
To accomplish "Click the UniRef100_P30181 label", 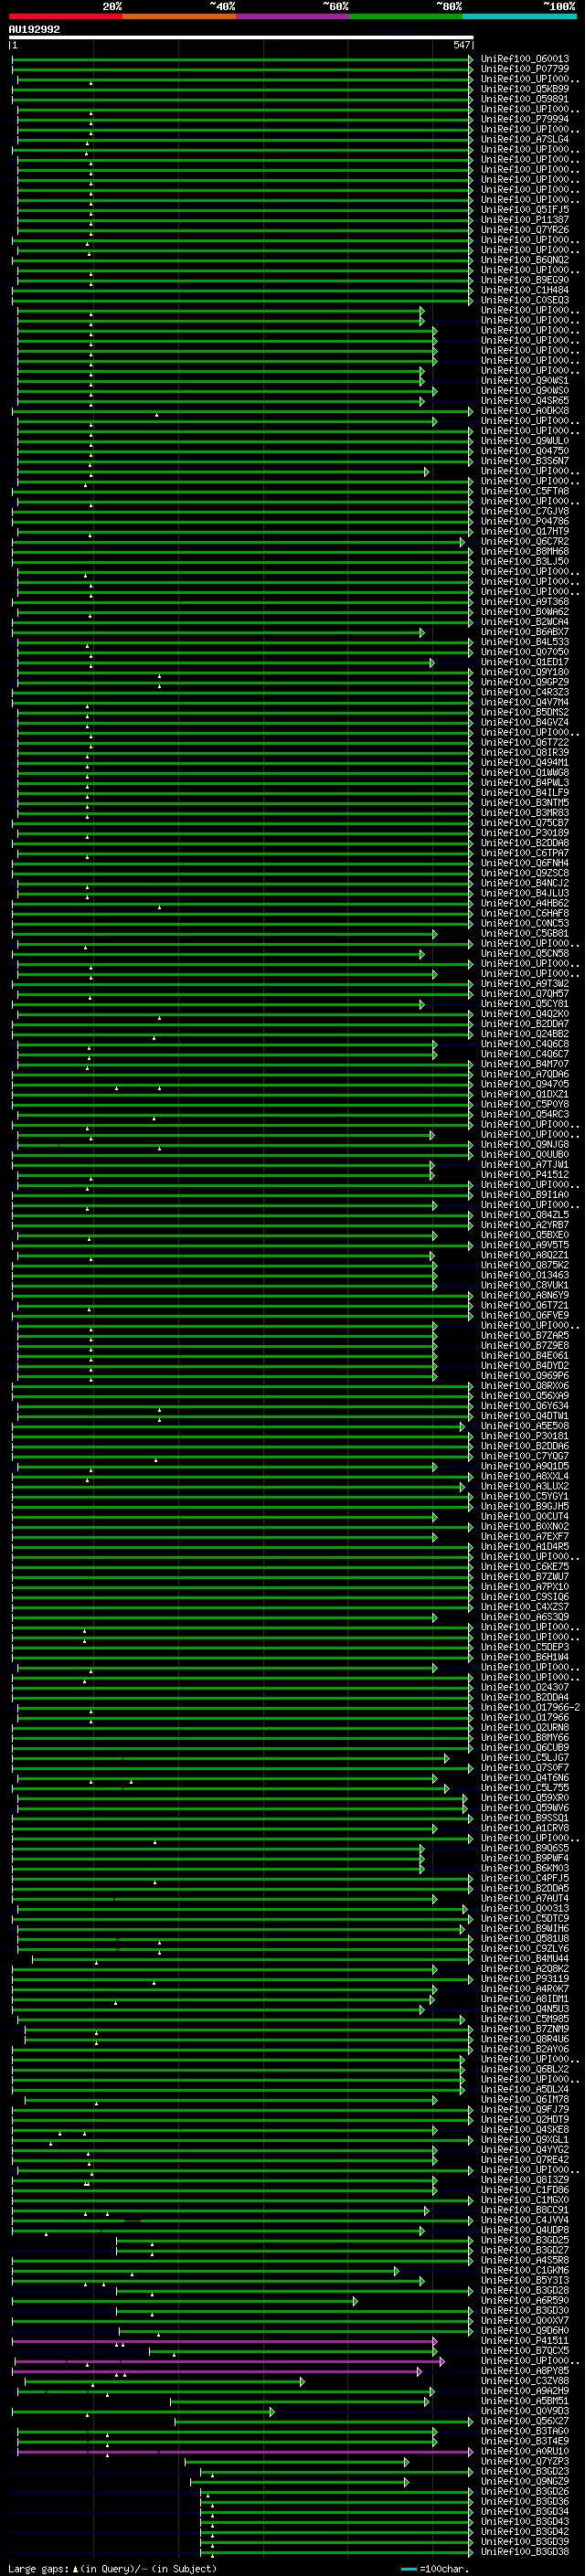I will [x=525, y=1436].
